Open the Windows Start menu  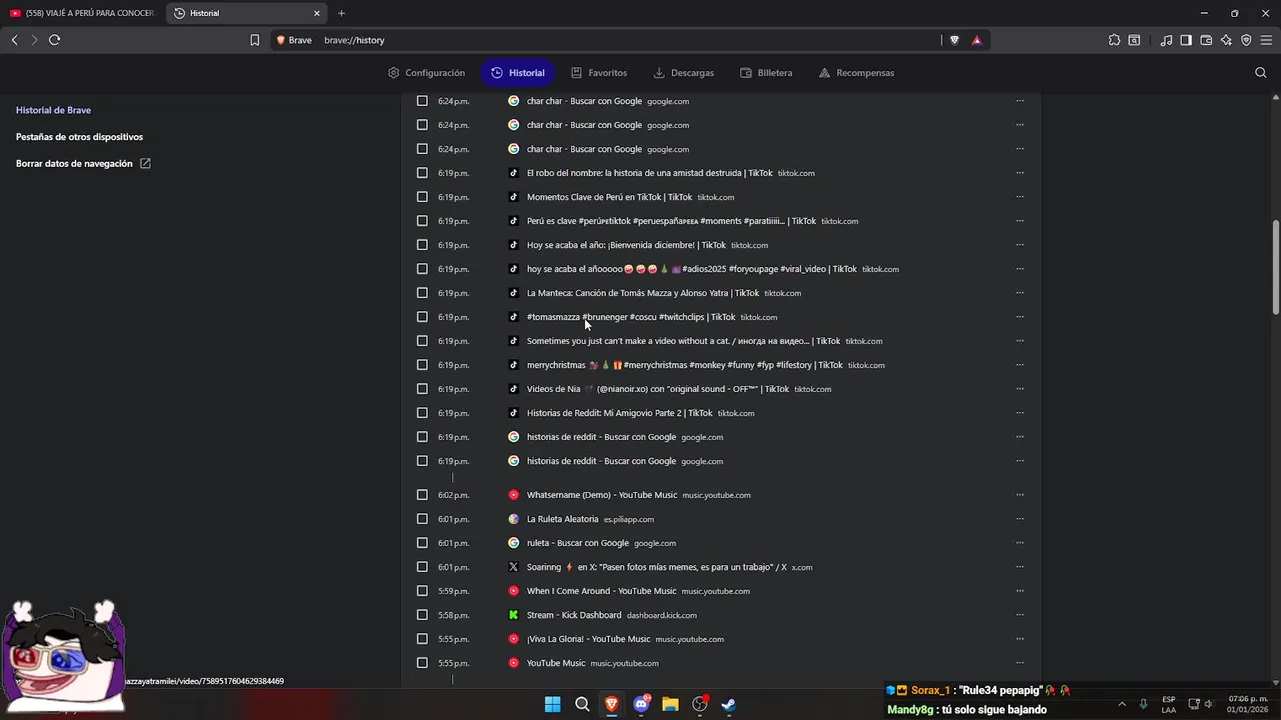pyautogui.click(x=552, y=704)
